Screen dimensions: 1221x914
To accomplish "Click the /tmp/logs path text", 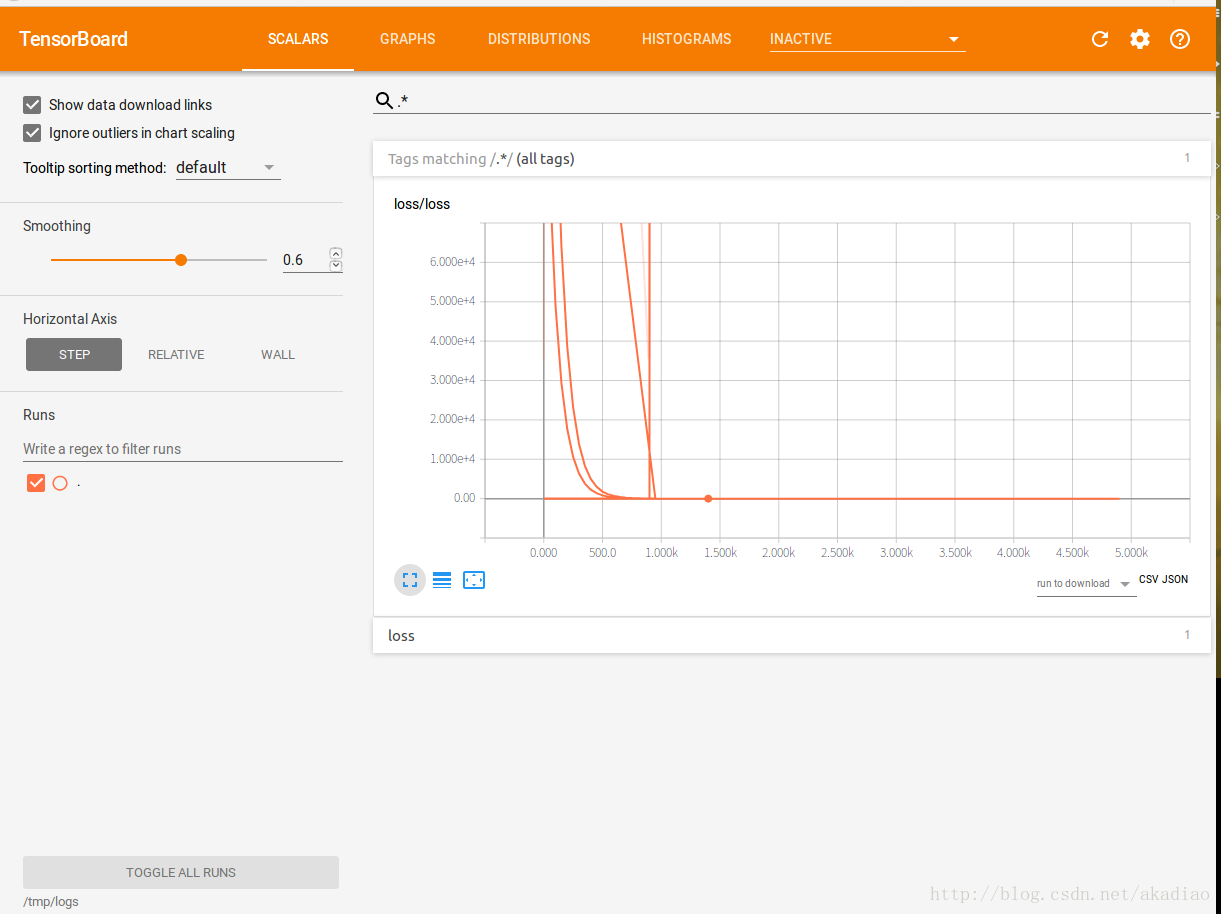I will [51, 901].
